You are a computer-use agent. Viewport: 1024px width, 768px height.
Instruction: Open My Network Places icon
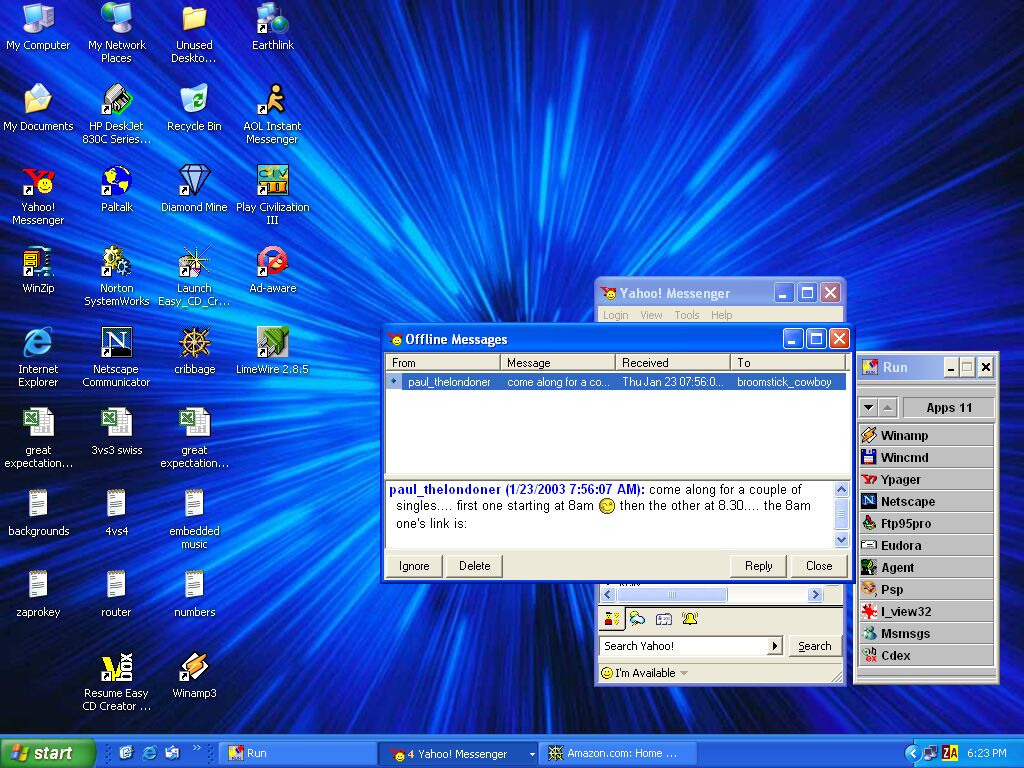[116, 33]
